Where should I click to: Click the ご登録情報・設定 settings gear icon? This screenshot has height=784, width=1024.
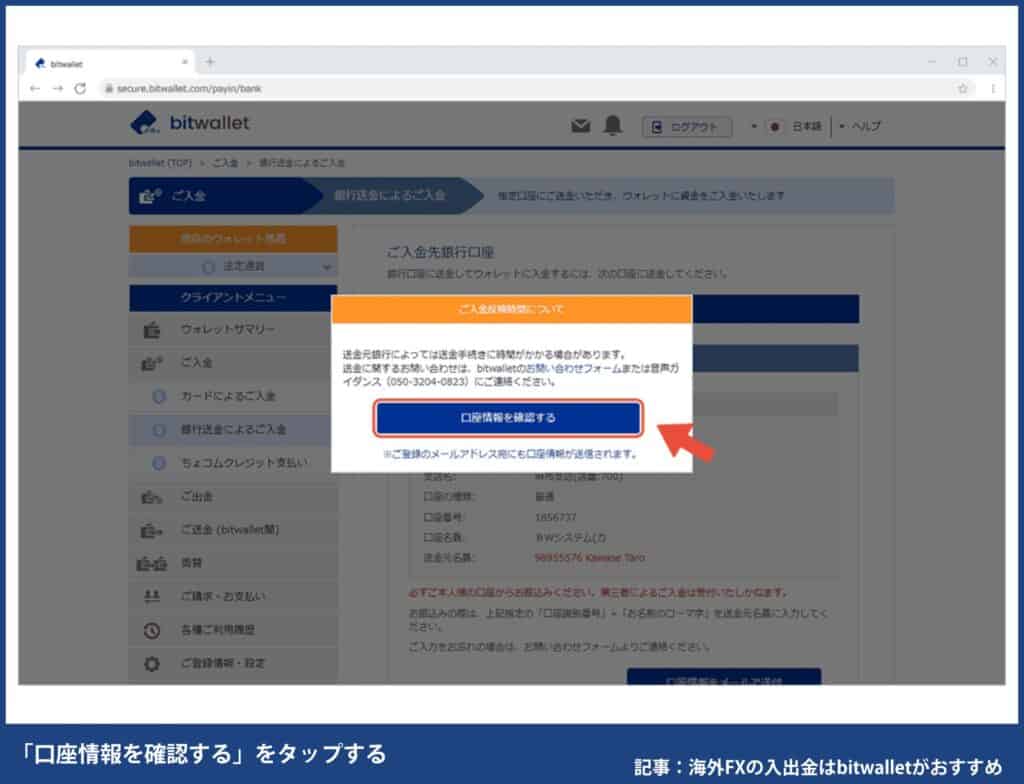point(152,663)
